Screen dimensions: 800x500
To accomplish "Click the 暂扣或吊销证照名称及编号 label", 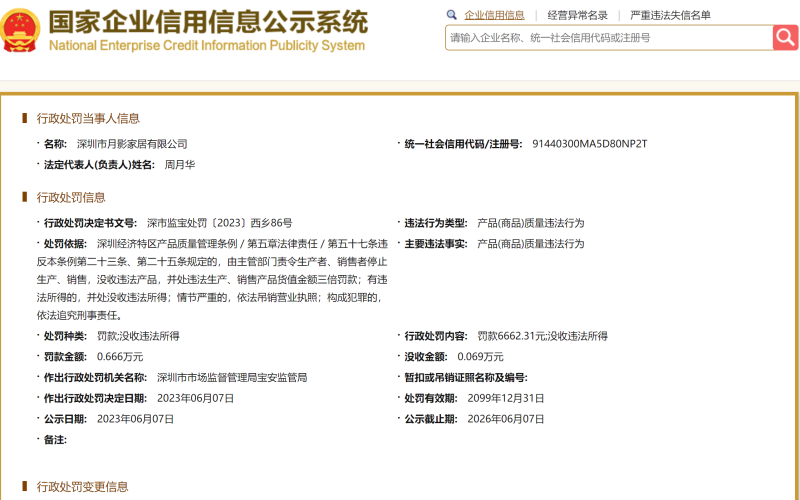I will point(466,378).
